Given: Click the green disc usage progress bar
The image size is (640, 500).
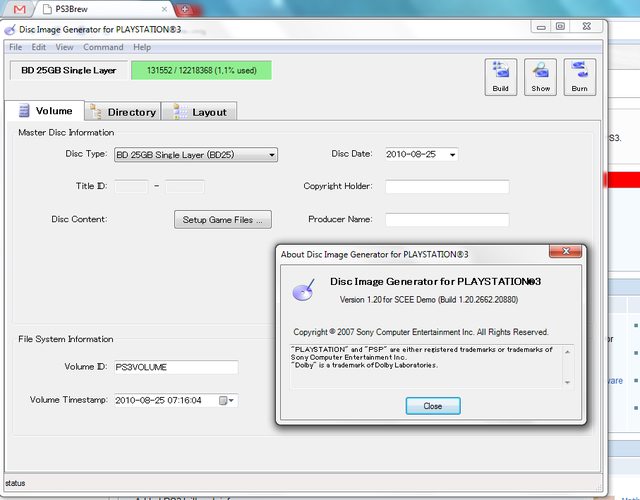Looking at the screenshot, I should (201, 70).
